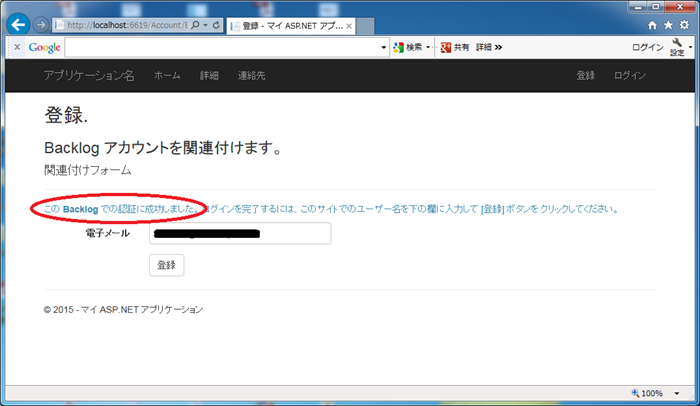700x406 pixels.
Task: Go back with the browser back arrow
Action: 18,25
